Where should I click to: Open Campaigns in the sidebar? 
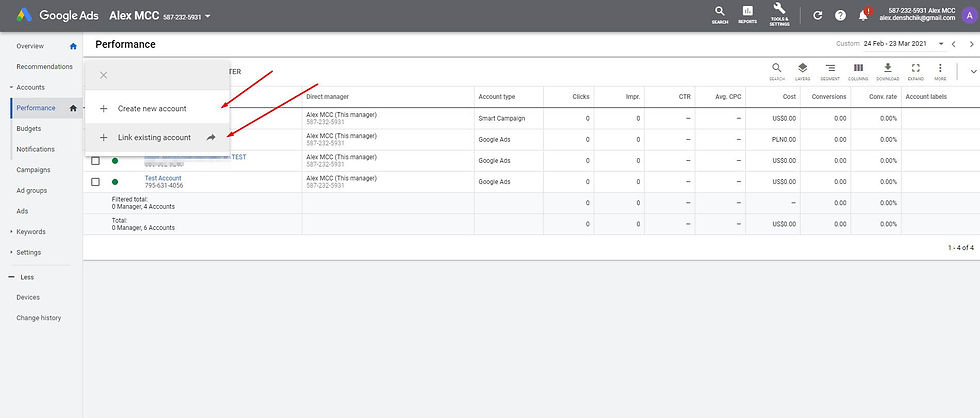pos(33,170)
